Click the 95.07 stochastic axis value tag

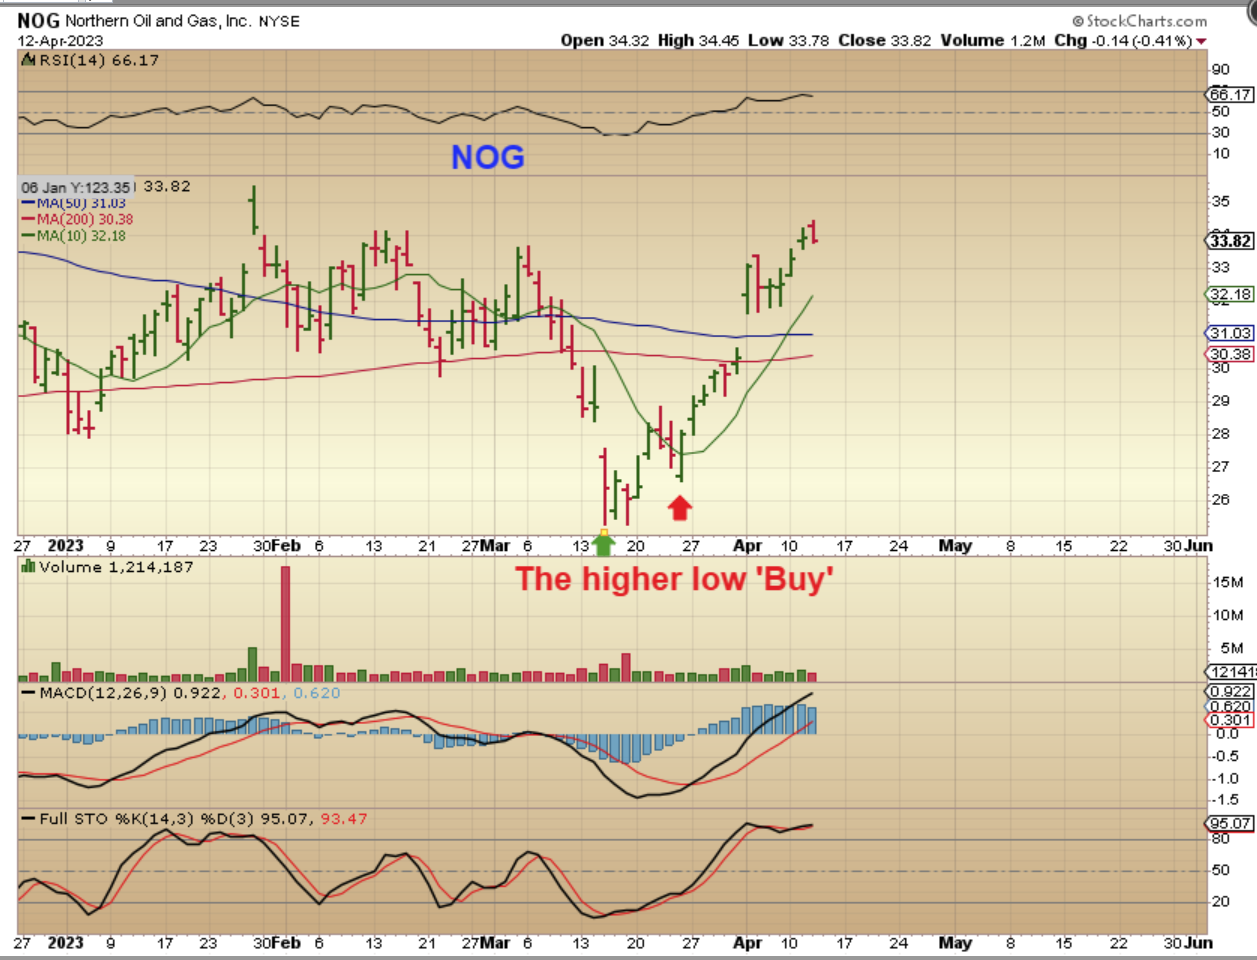click(x=1230, y=824)
